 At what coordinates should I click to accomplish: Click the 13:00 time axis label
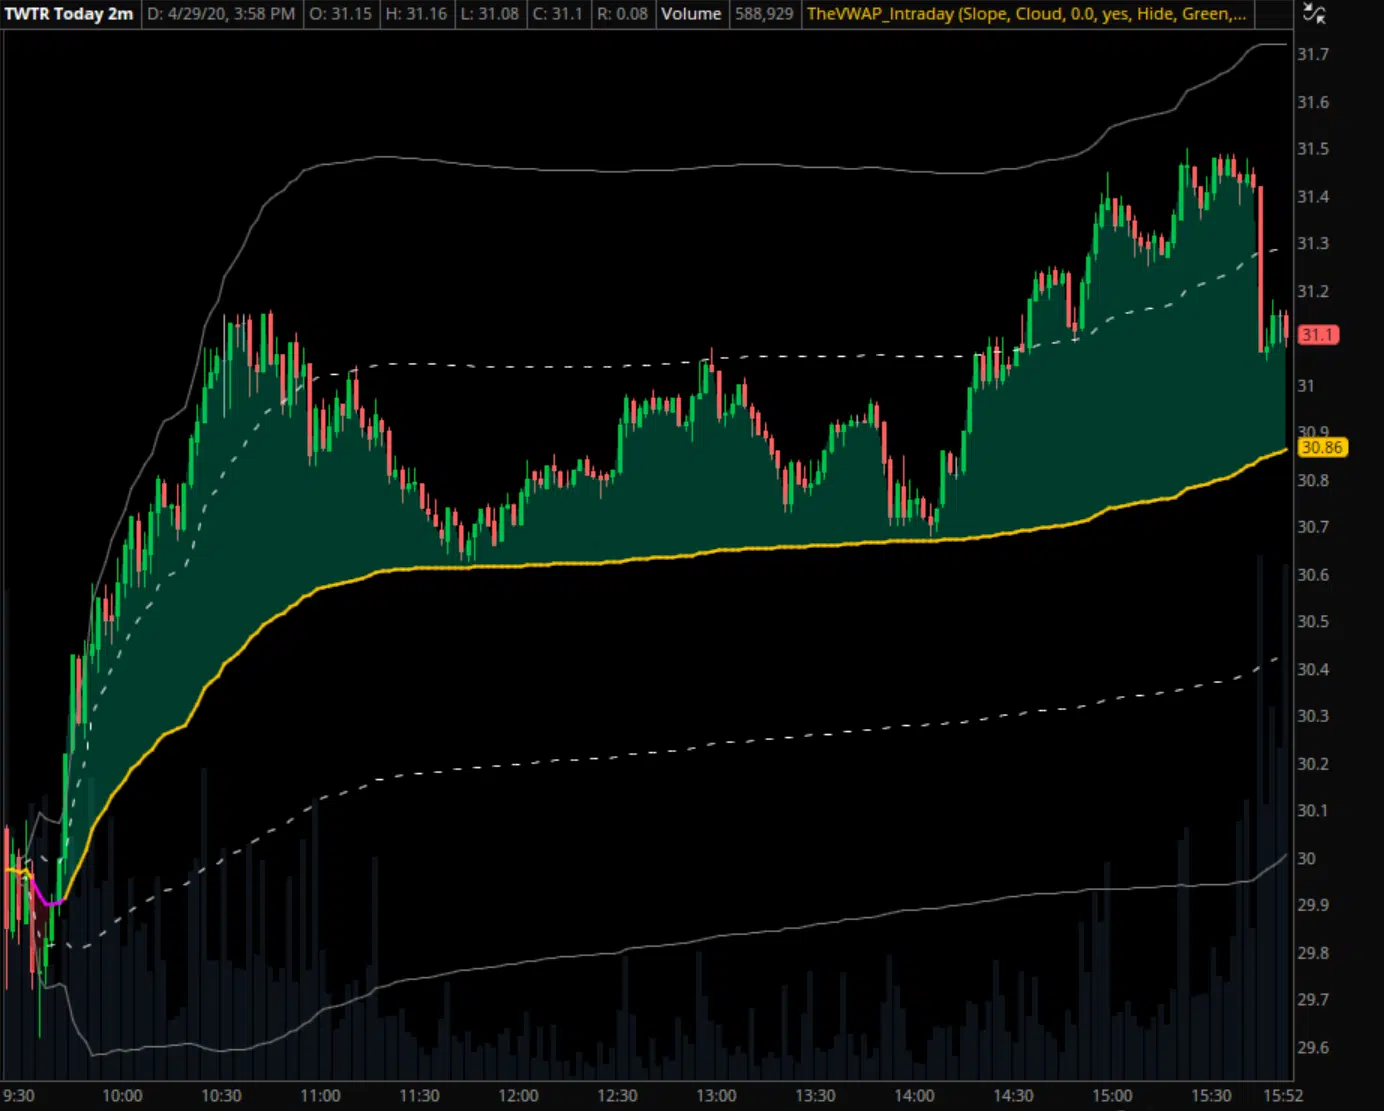click(x=716, y=1096)
